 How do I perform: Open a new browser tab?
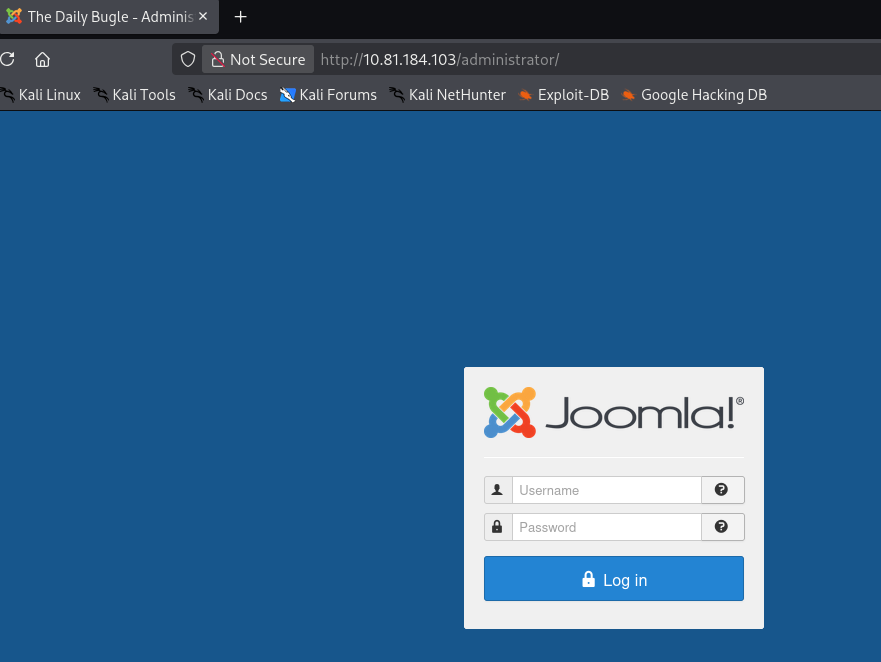point(240,17)
